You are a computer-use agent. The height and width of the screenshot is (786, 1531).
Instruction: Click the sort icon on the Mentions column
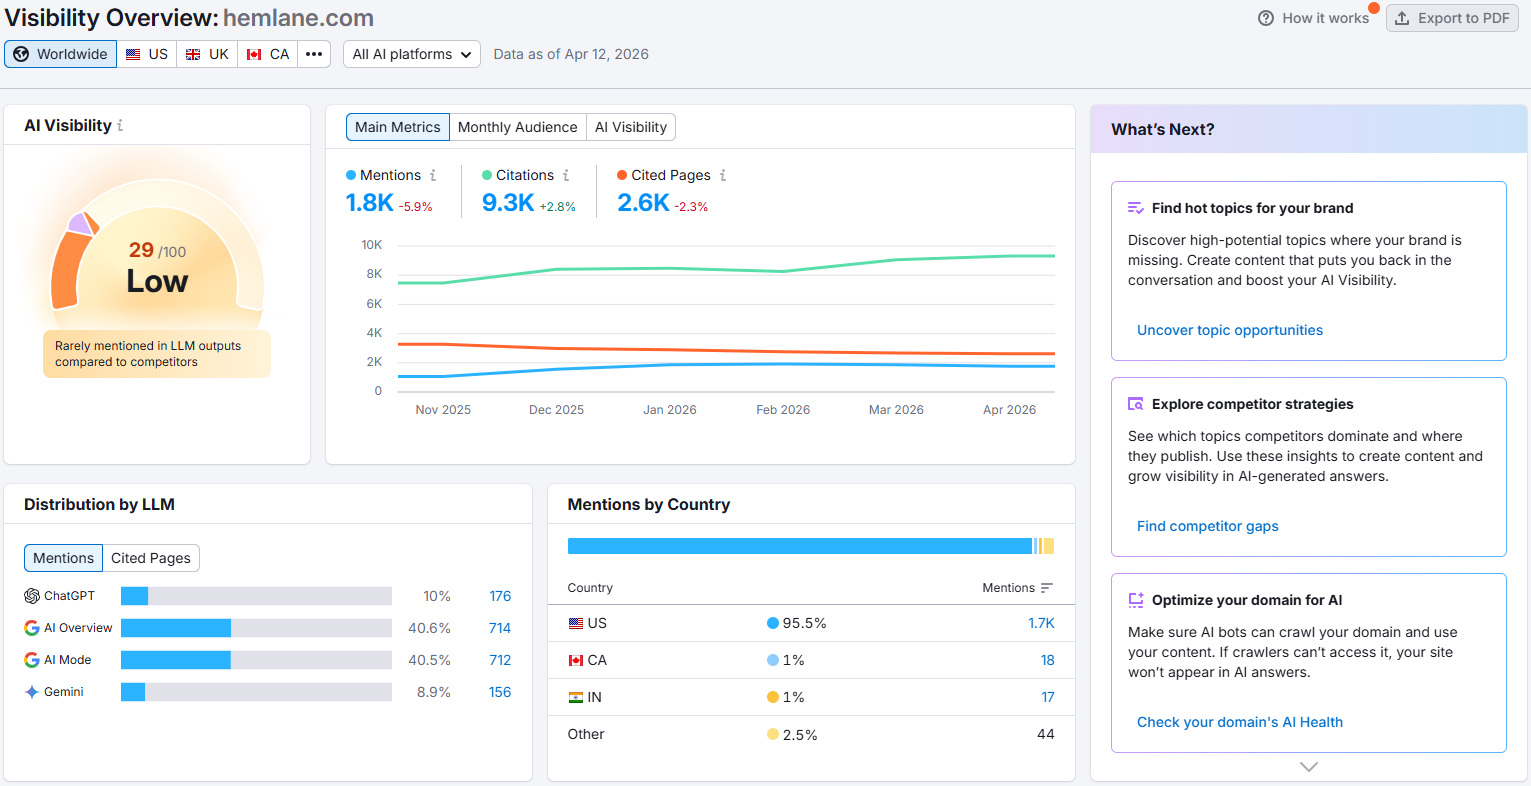tap(1045, 588)
